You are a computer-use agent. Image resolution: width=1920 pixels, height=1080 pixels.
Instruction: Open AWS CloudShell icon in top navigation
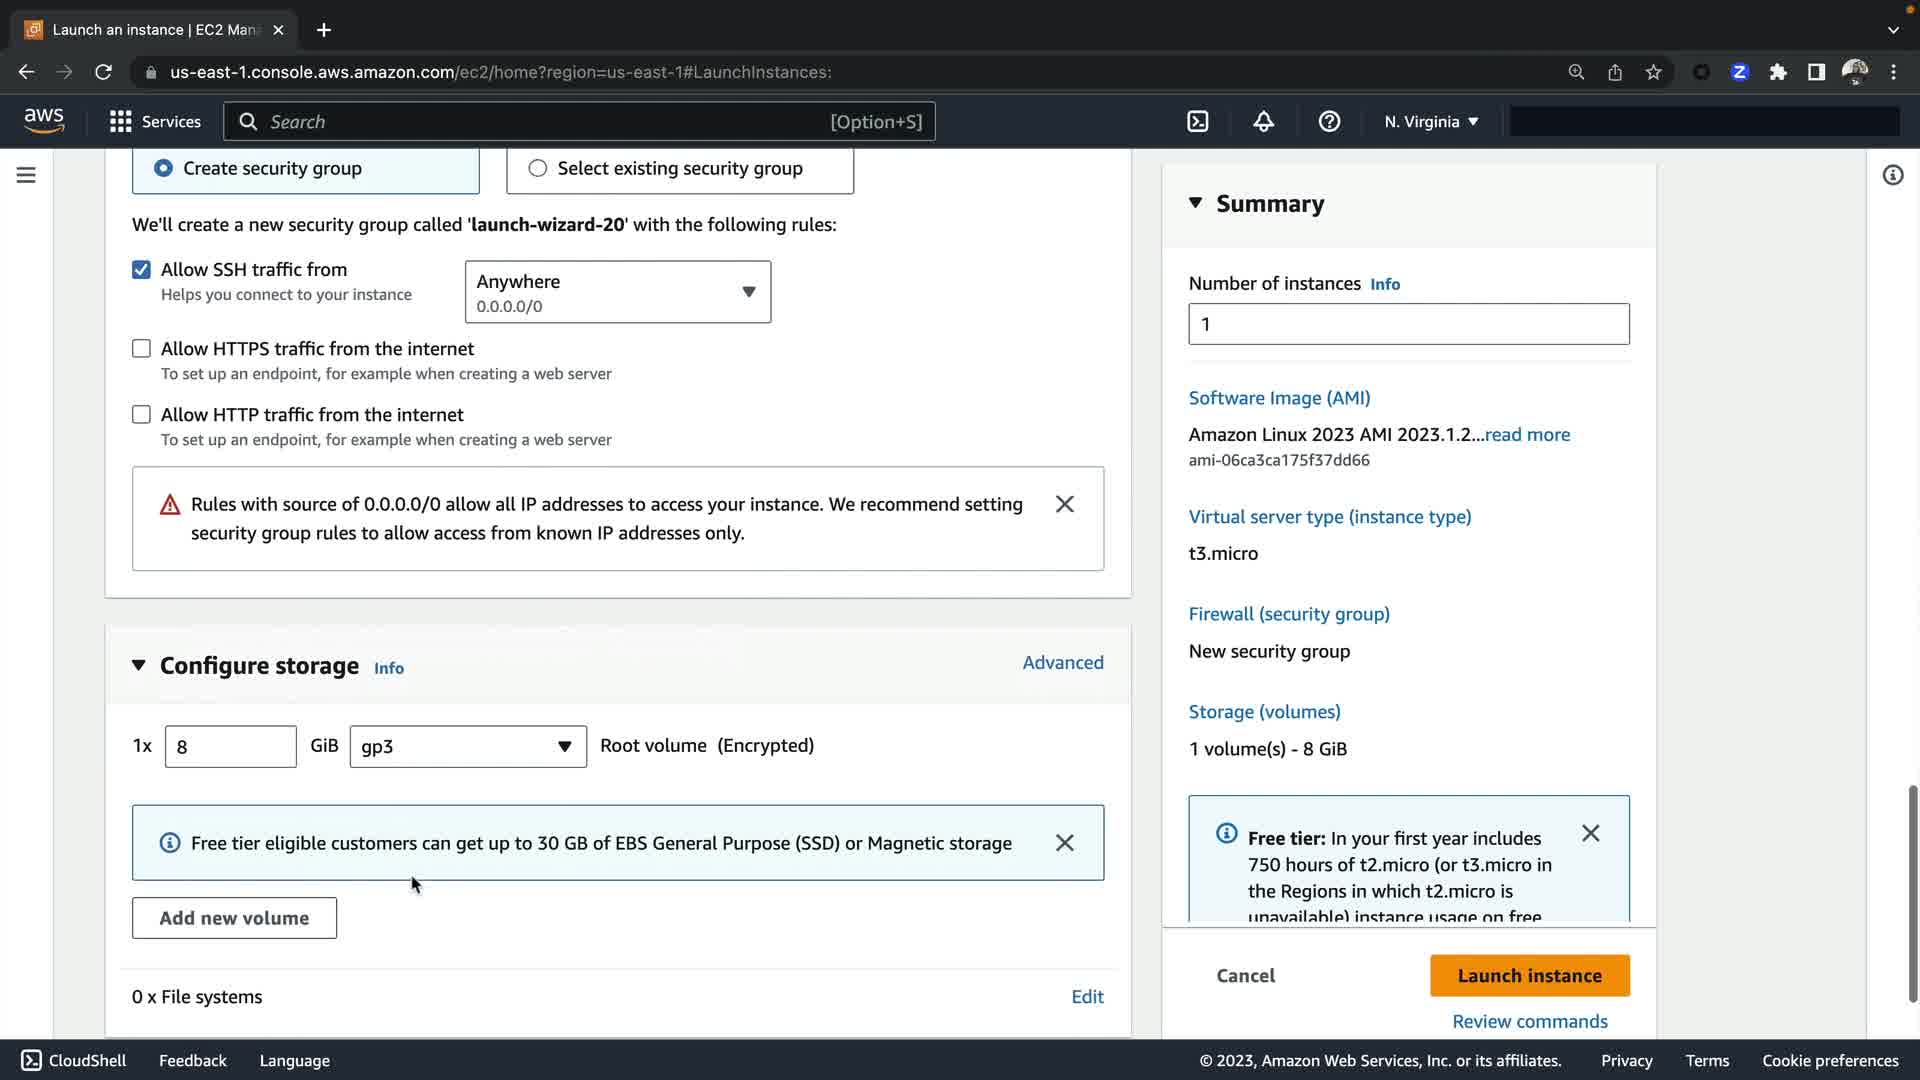point(1197,122)
